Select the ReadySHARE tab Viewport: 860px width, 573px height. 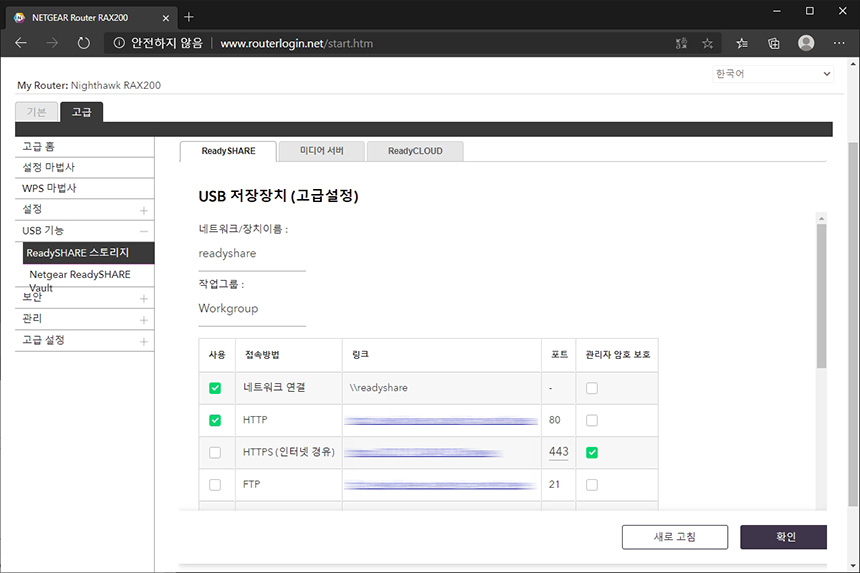(228, 151)
